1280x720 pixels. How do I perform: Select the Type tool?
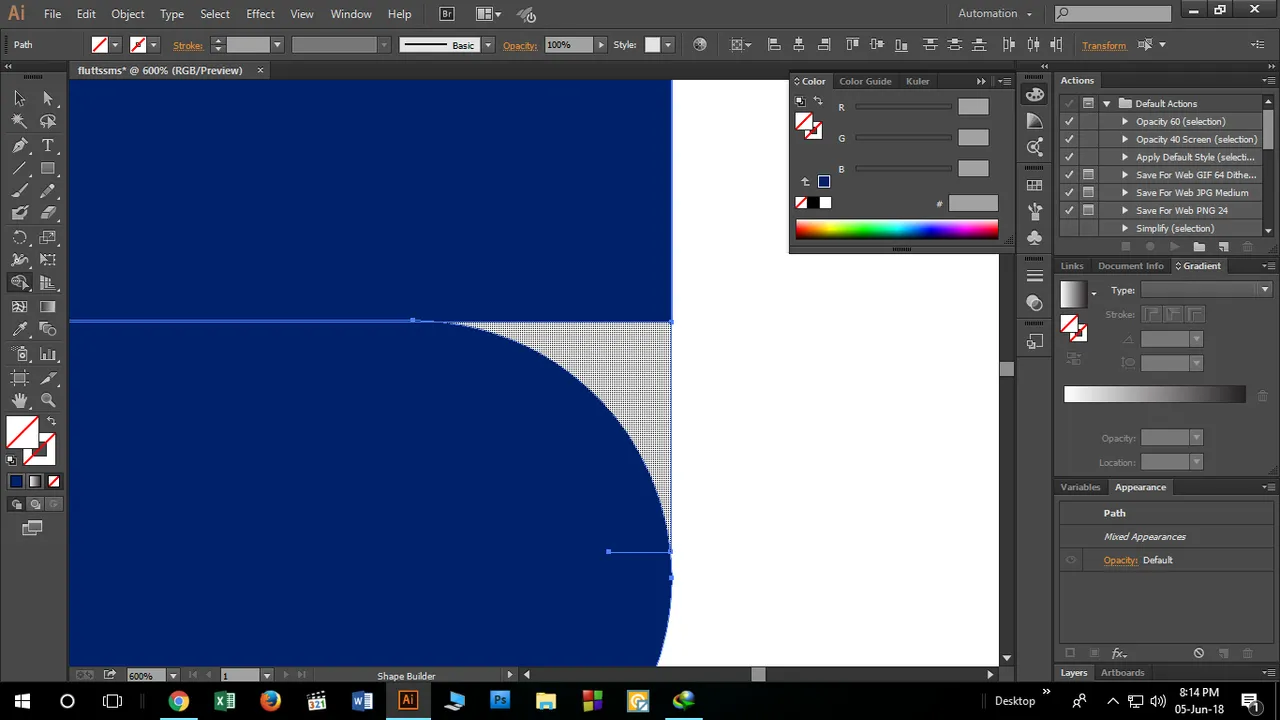[x=48, y=145]
